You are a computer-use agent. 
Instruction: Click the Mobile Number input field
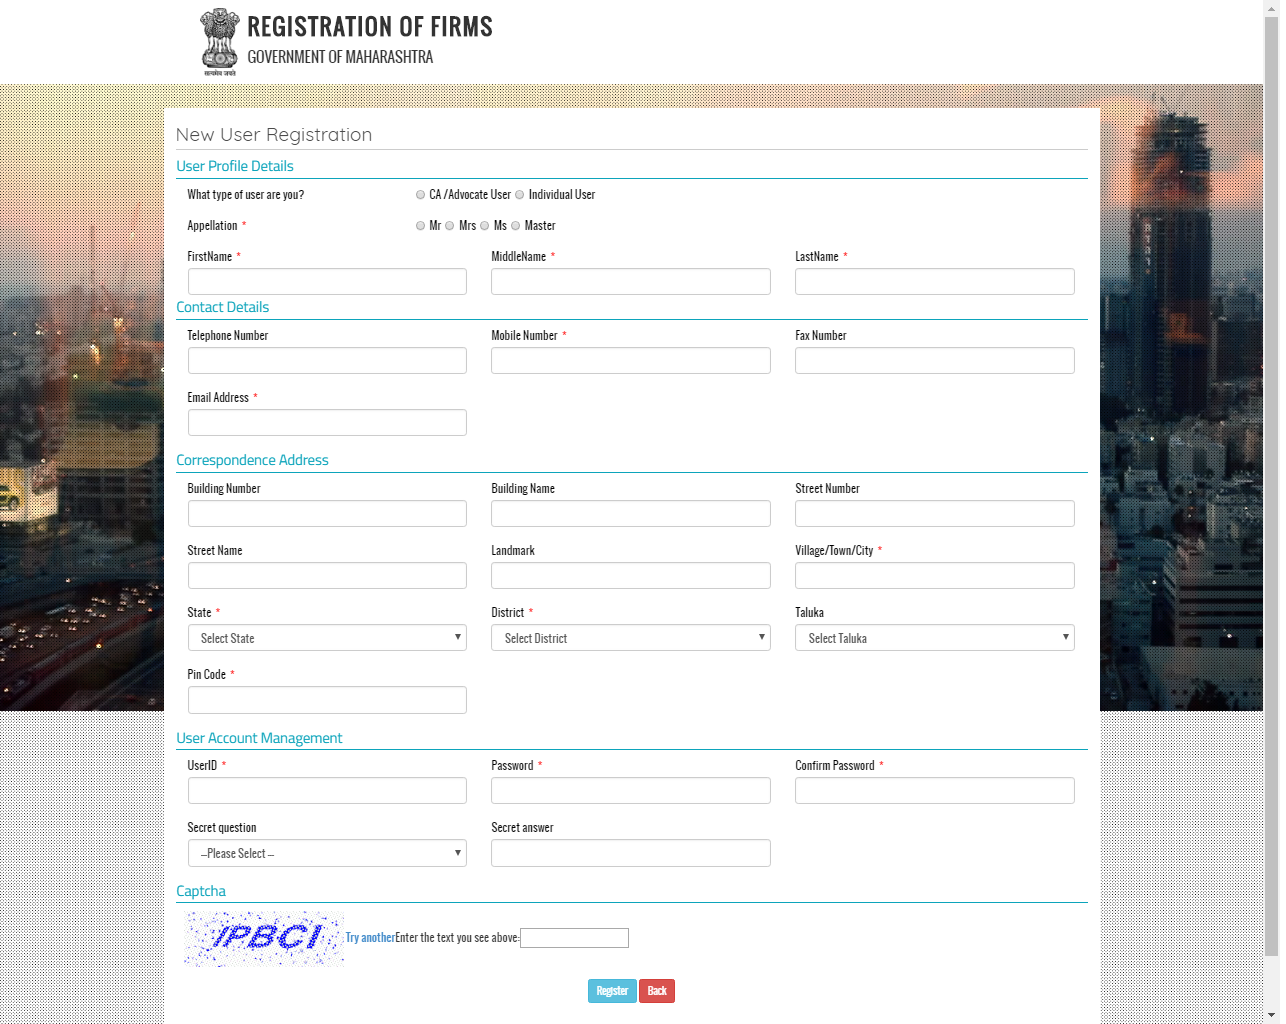click(630, 361)
